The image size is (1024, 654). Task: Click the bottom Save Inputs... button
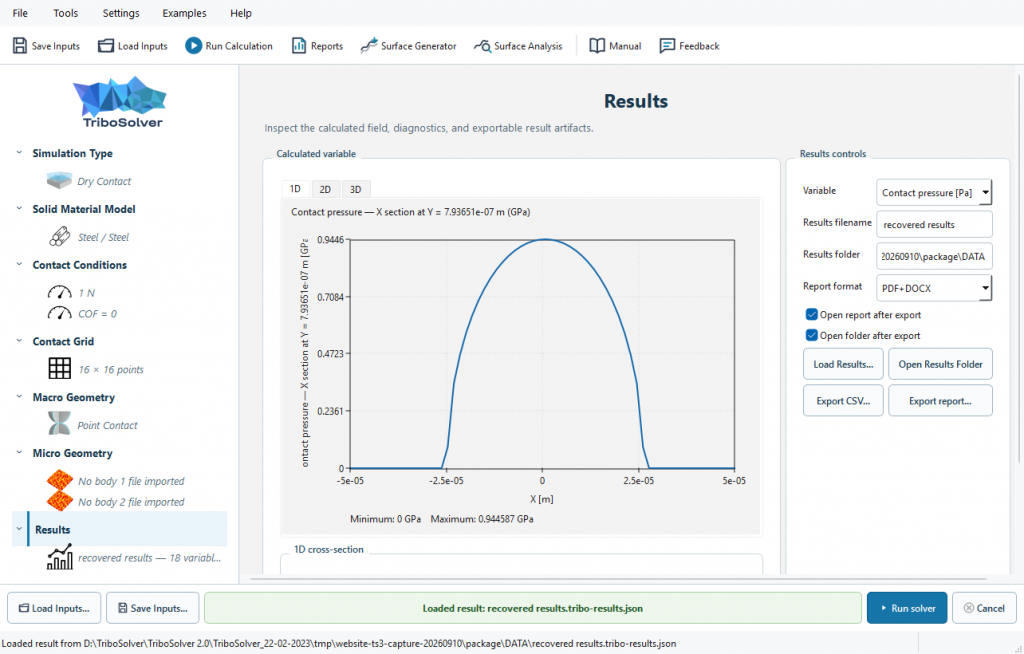[x=153, y=608]
